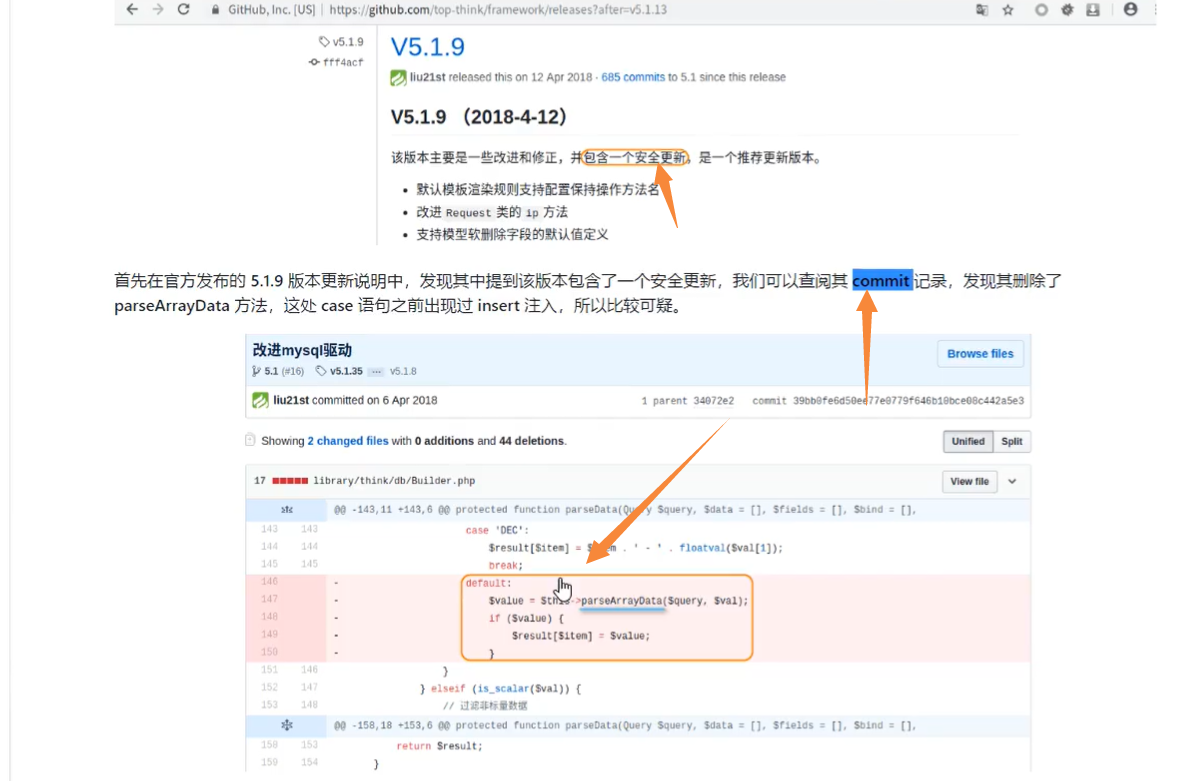Click the v5.1.9 tag icon

click(x=324, y=42)
